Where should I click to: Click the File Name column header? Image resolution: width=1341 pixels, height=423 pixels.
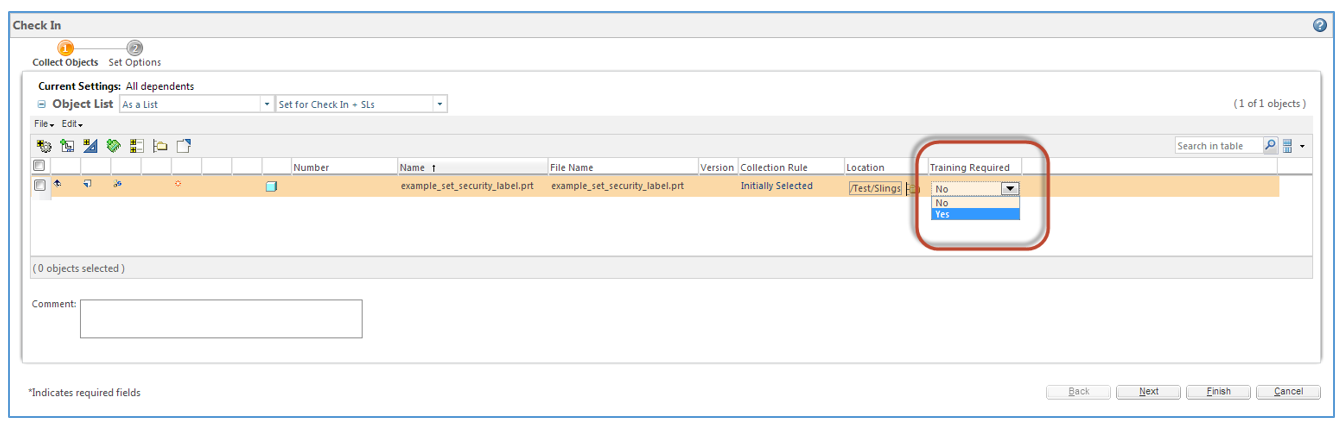pyautogui.click(x=622, y=167)
